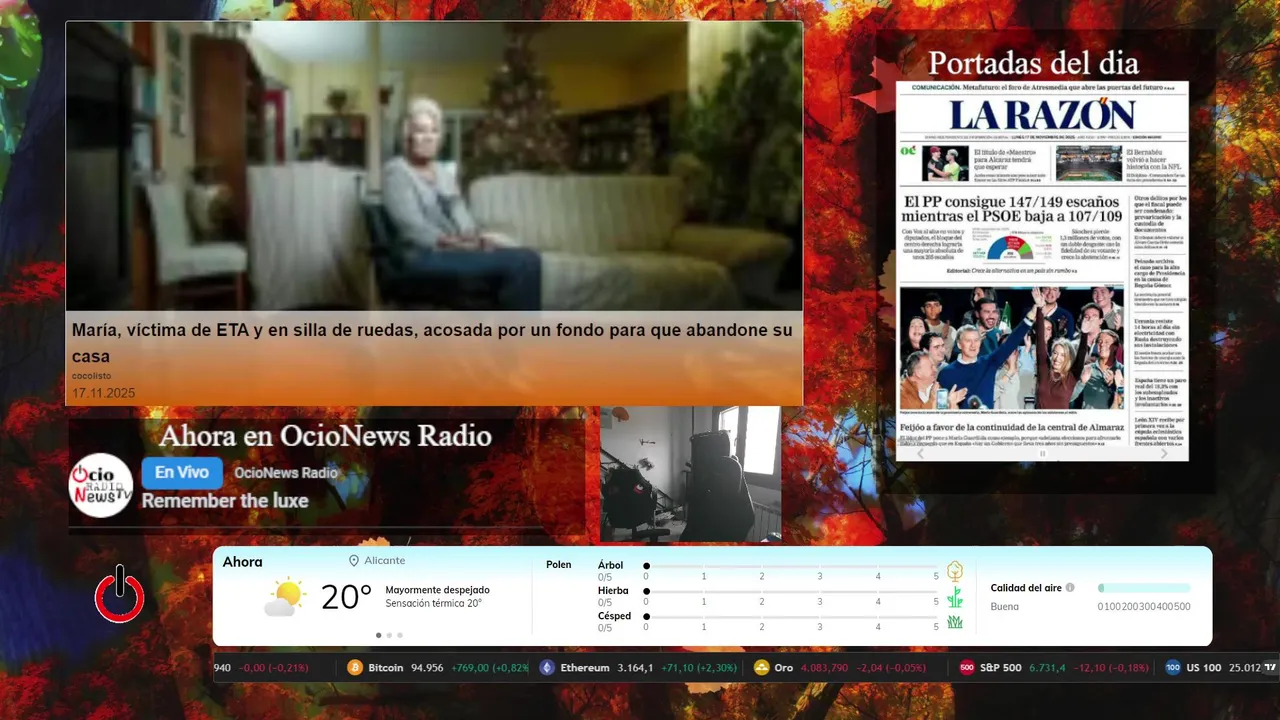Click the Hierba pollen plant icon

point(955,597)
